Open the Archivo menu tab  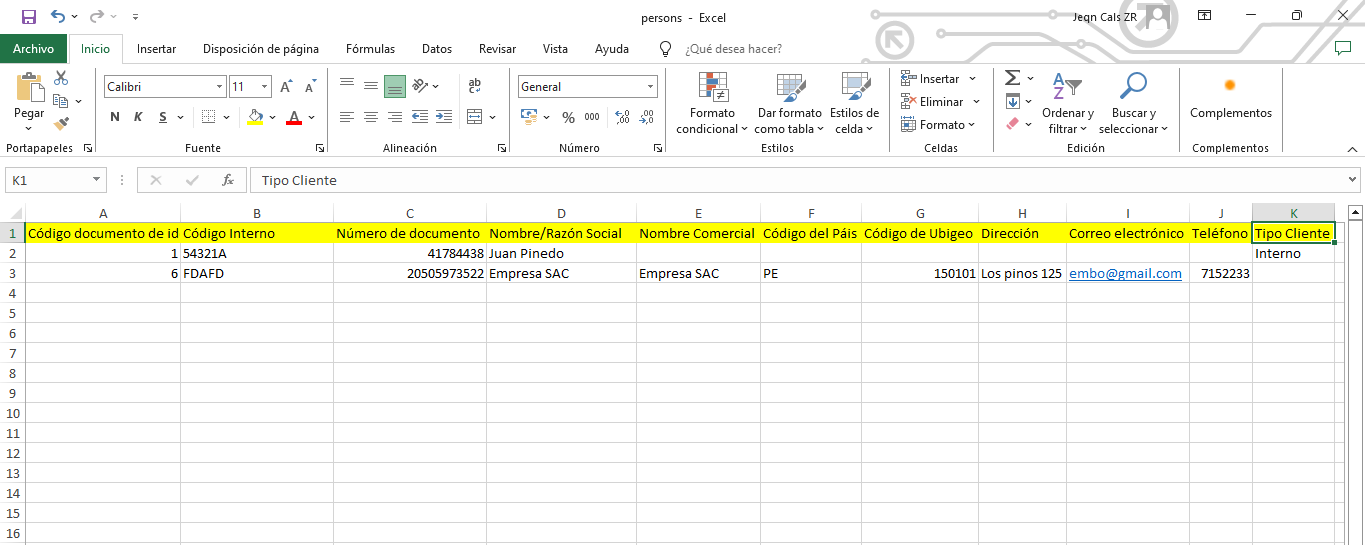33,49
